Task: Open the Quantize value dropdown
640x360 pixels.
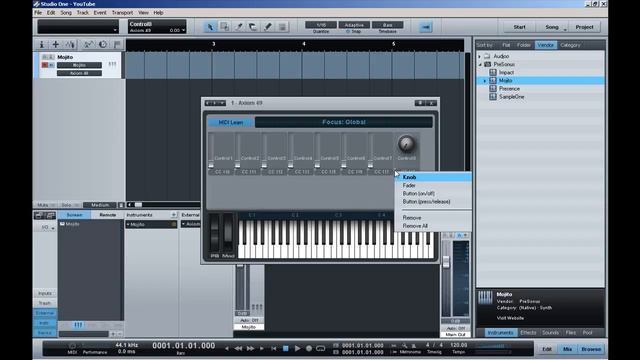Action: (321, 25)
